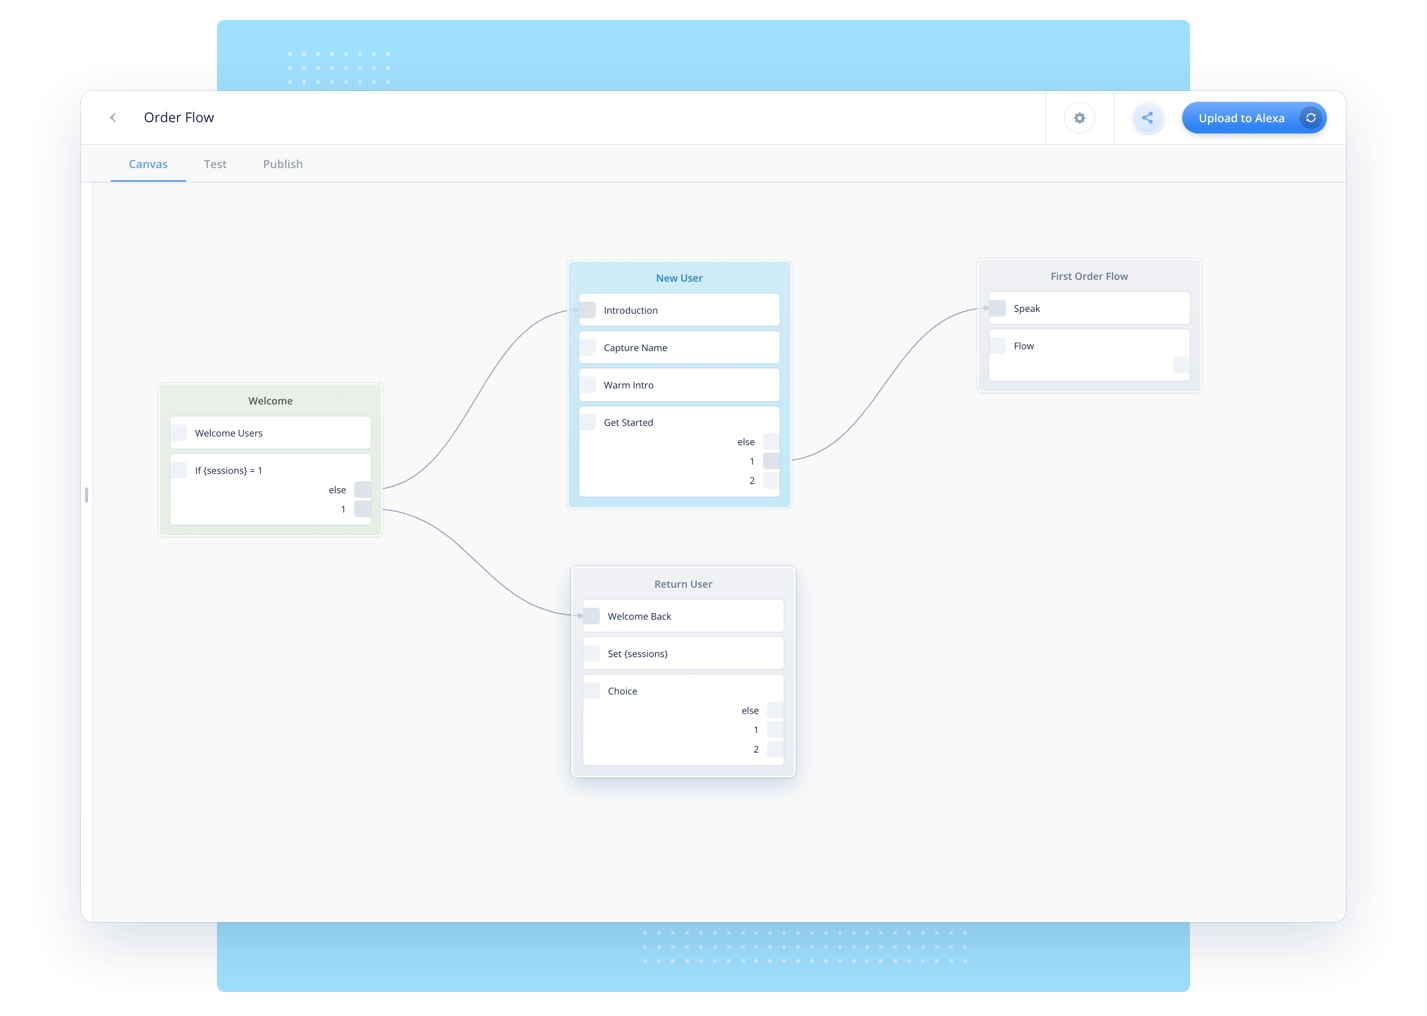Viewport: 1427px width, 1016px height.
Task: Click the panel handle on the left edge
Action: (x=86, y=495)
